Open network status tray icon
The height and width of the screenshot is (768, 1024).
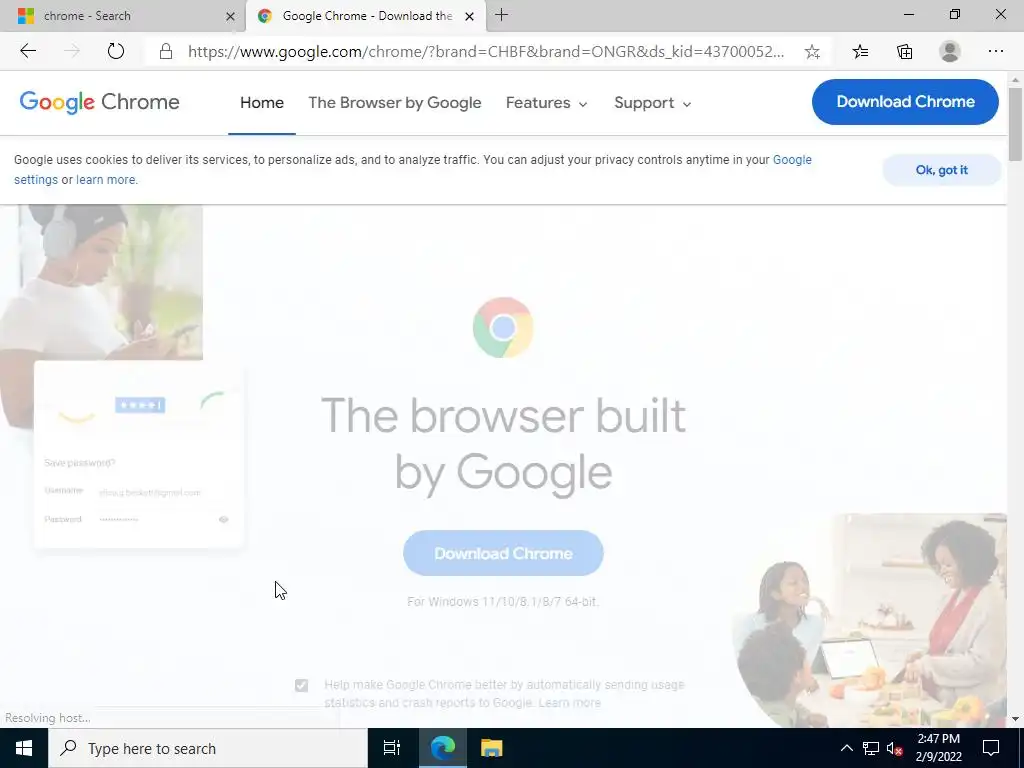[871, 748]
